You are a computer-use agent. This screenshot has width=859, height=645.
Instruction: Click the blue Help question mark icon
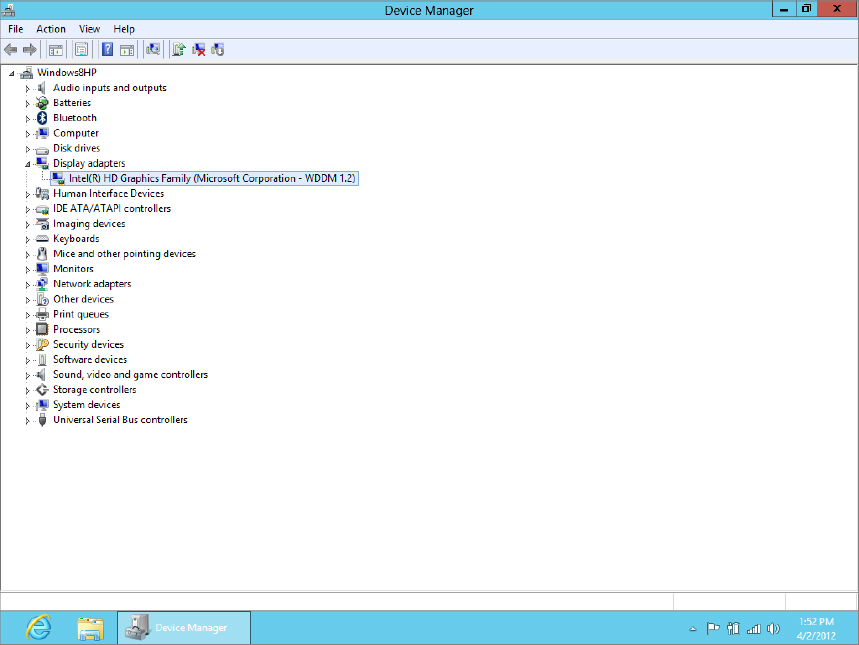pyautogui.click(x=108, y=50)
